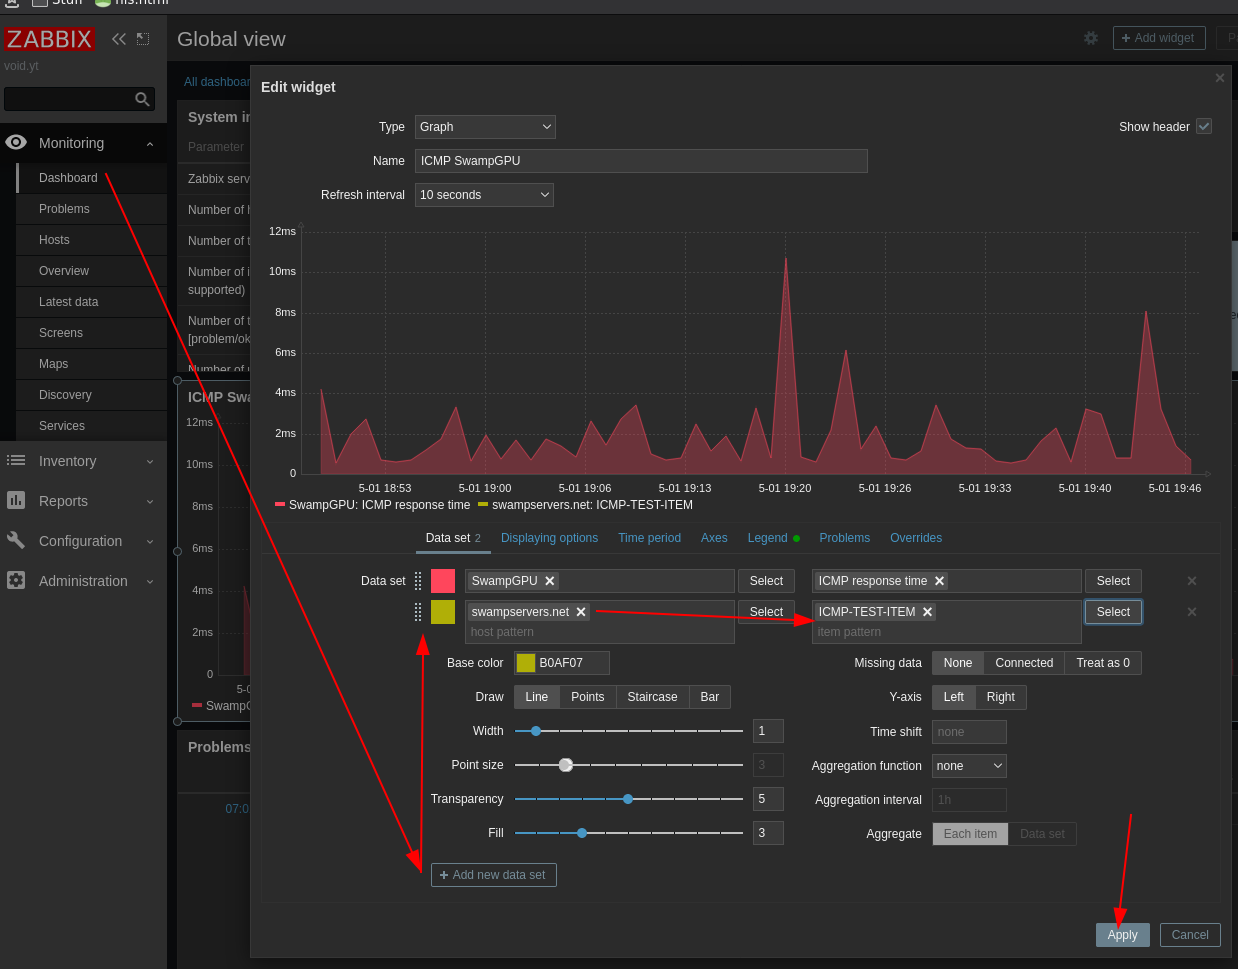Set Missing data to Treat as 0

pyautogui.click(x=1103, y=663)
